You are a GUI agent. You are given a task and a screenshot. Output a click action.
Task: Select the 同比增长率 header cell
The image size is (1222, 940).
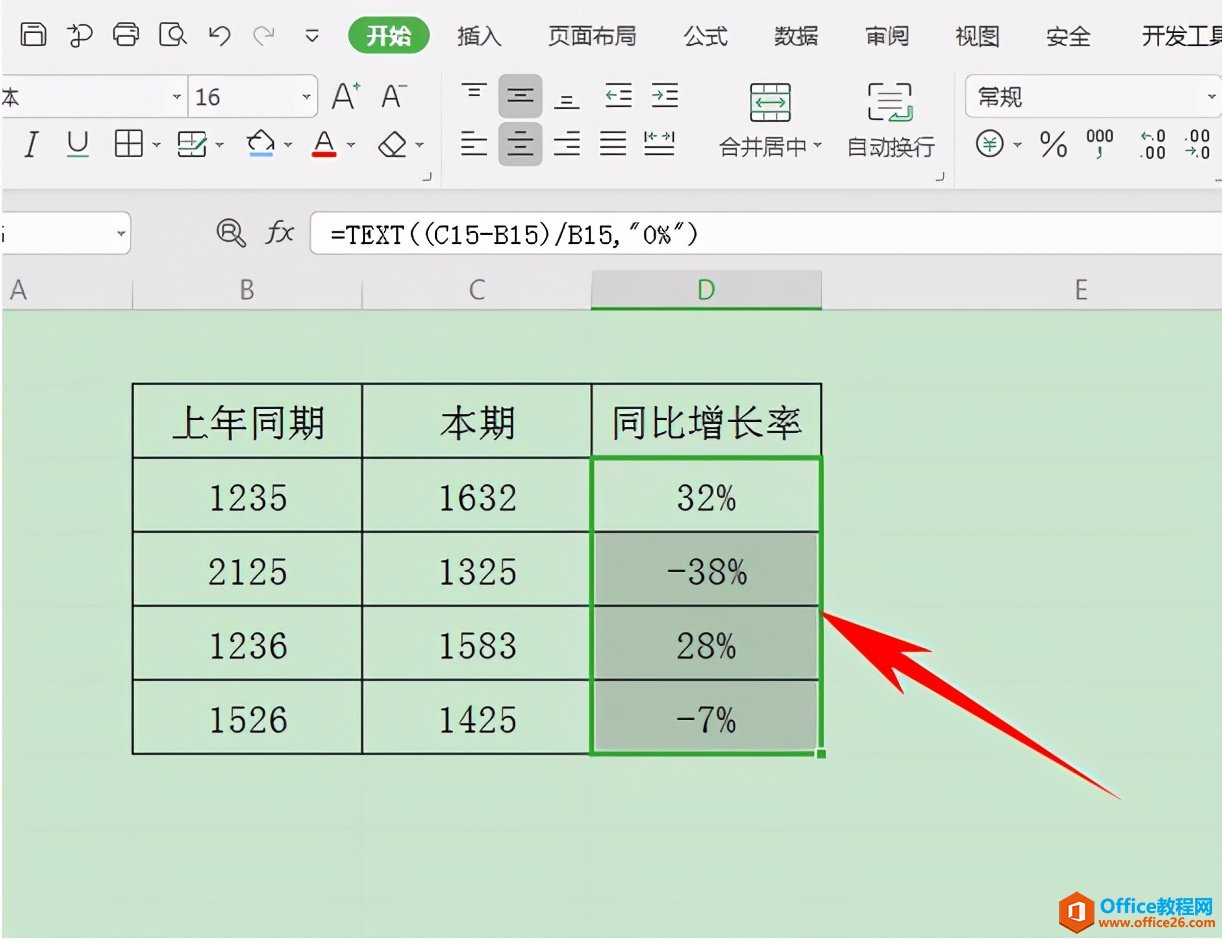pos(706,422)
